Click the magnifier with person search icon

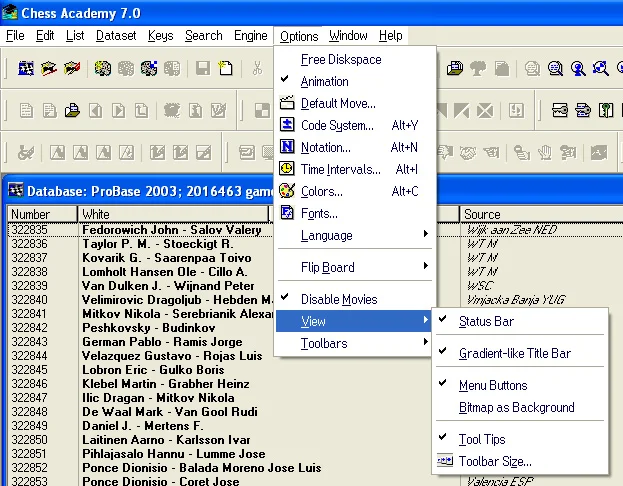578,68
